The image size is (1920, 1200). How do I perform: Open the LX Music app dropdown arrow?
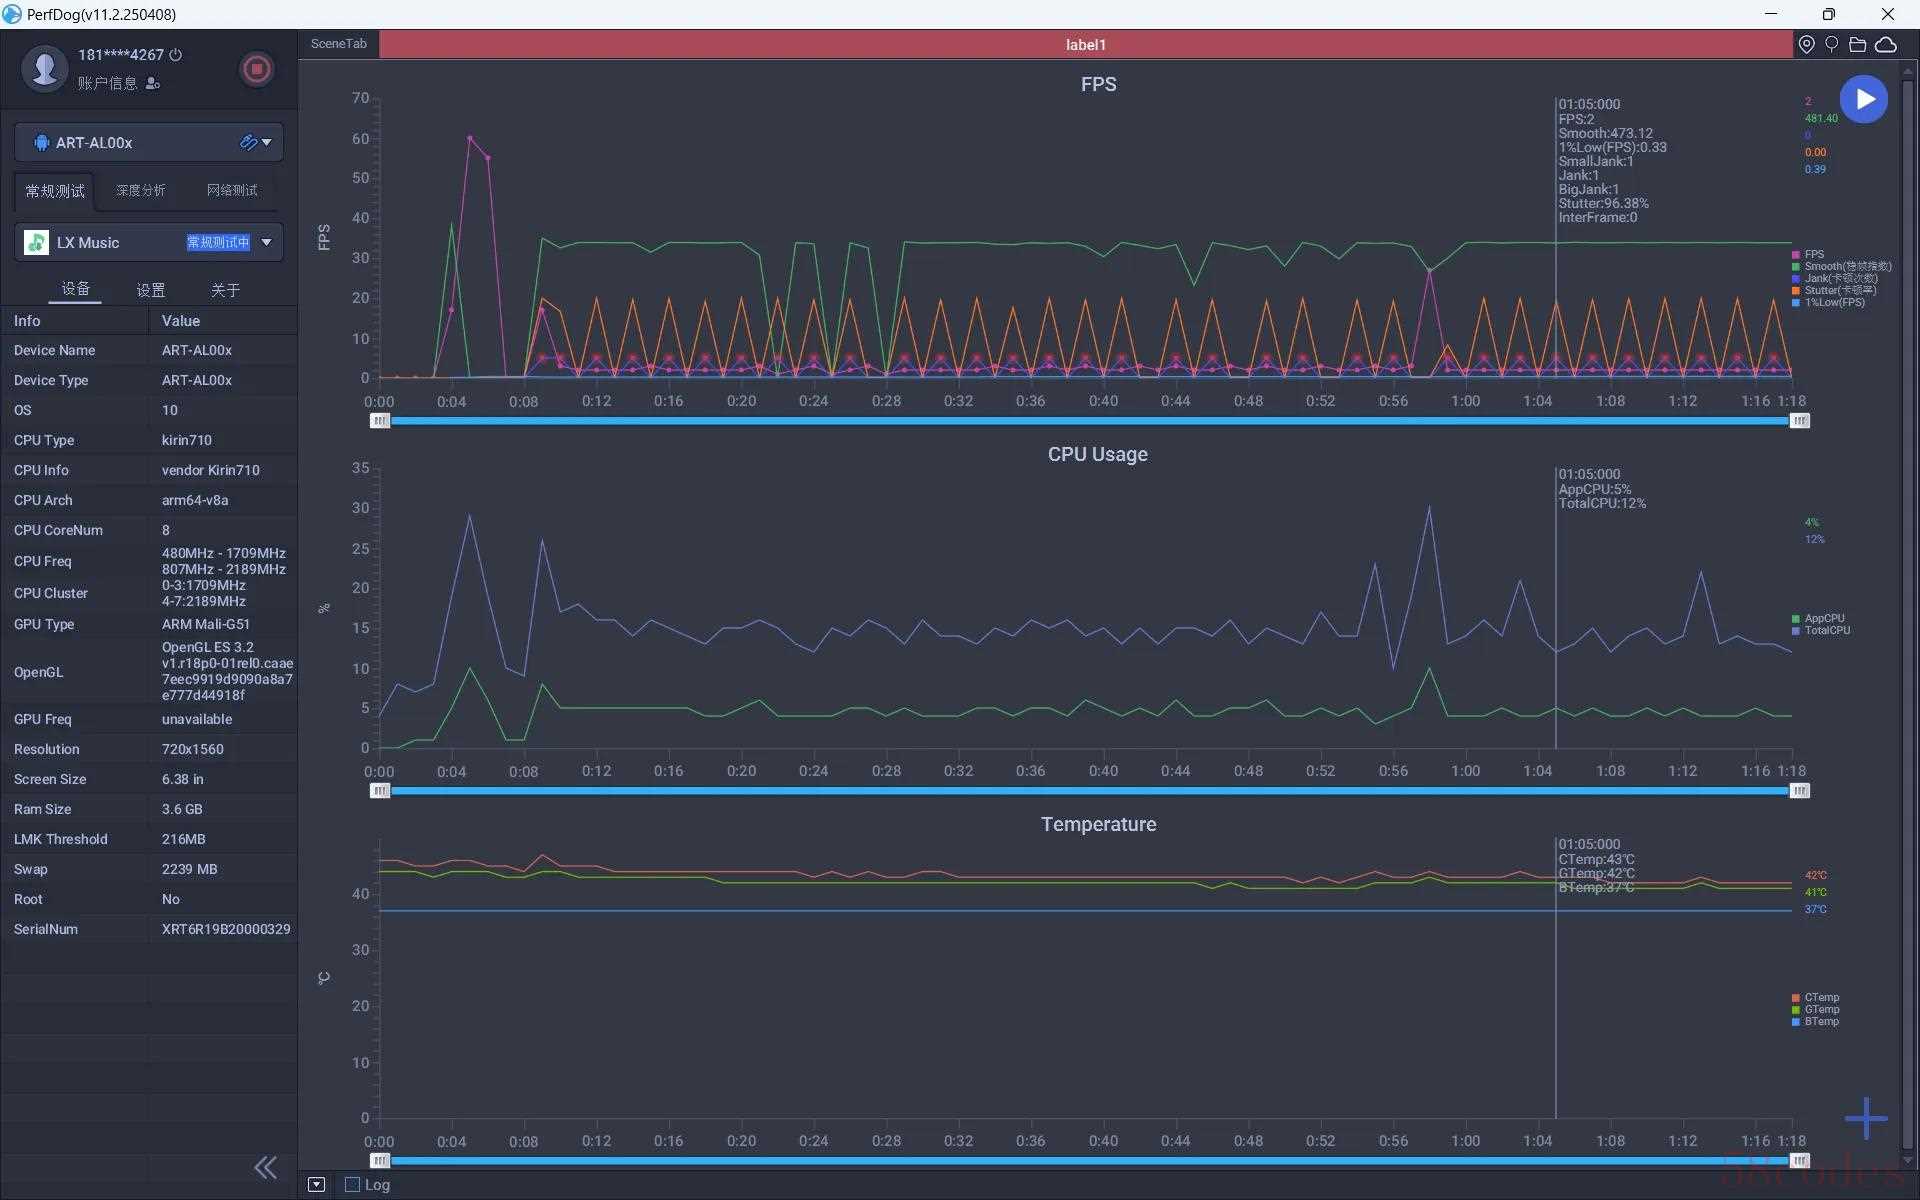pyautogui.click(x=267, y=242)
